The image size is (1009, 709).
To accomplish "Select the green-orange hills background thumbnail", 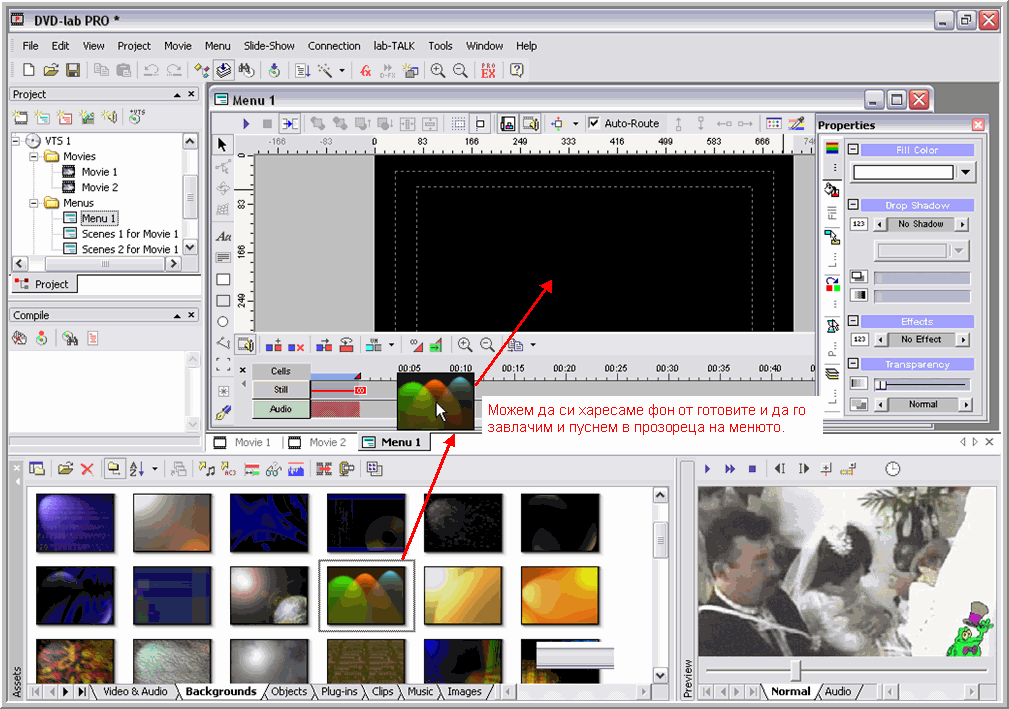I will [366, 596].
